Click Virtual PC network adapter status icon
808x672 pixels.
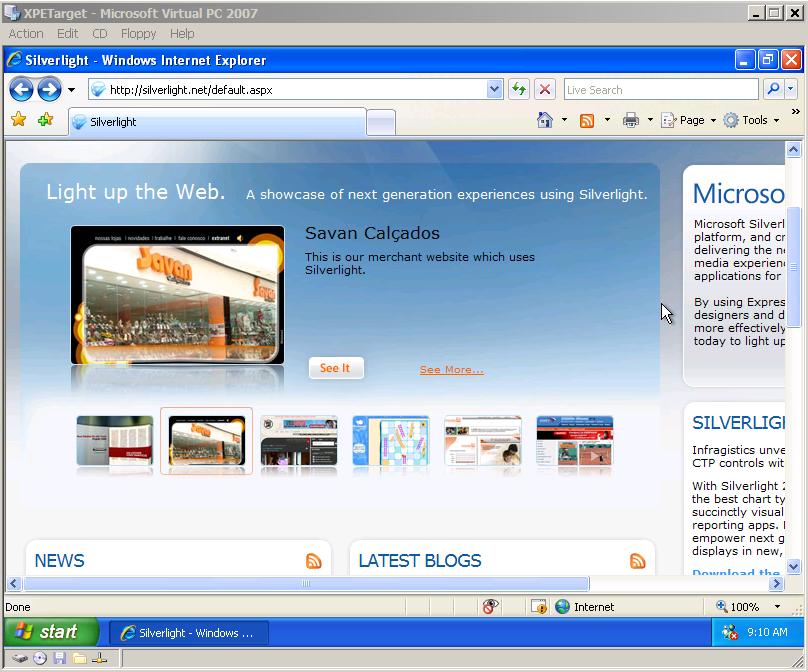tap(99, 658)
